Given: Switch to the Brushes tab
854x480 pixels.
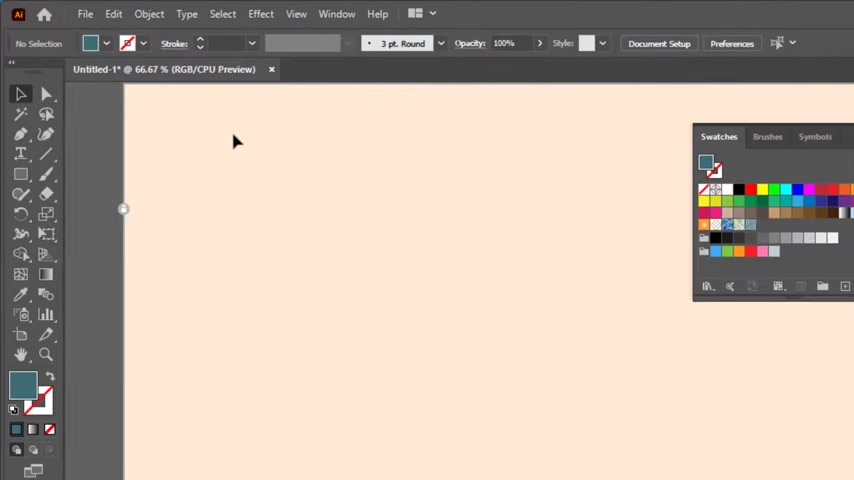Looking at the screenshot, I should pyautogui.click(x=767, y=137).
